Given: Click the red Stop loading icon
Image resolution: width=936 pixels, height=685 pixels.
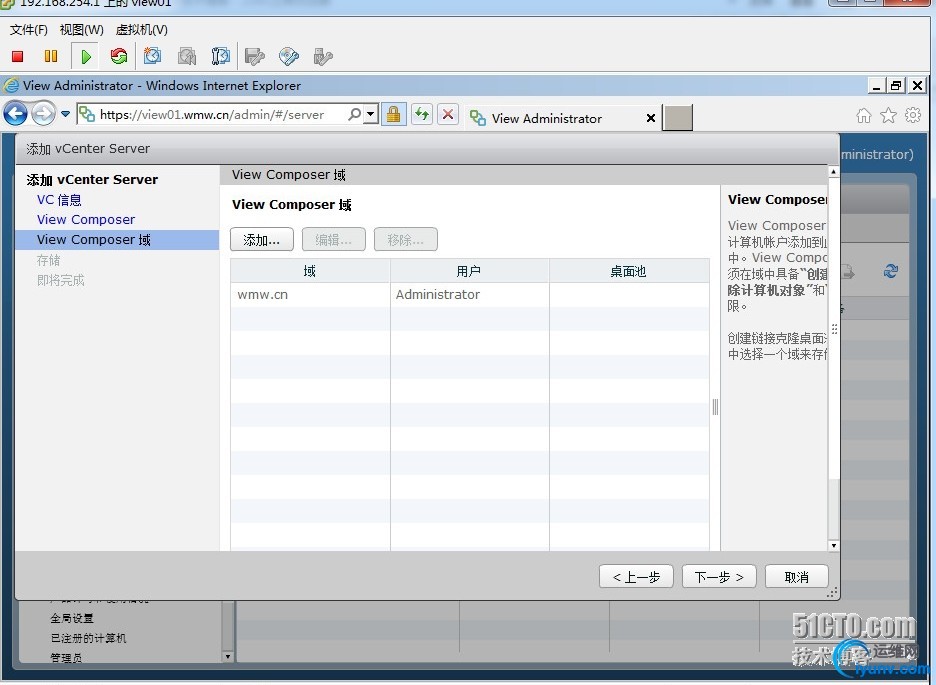Looking at the screenshot, I should [x=448, y=114].
